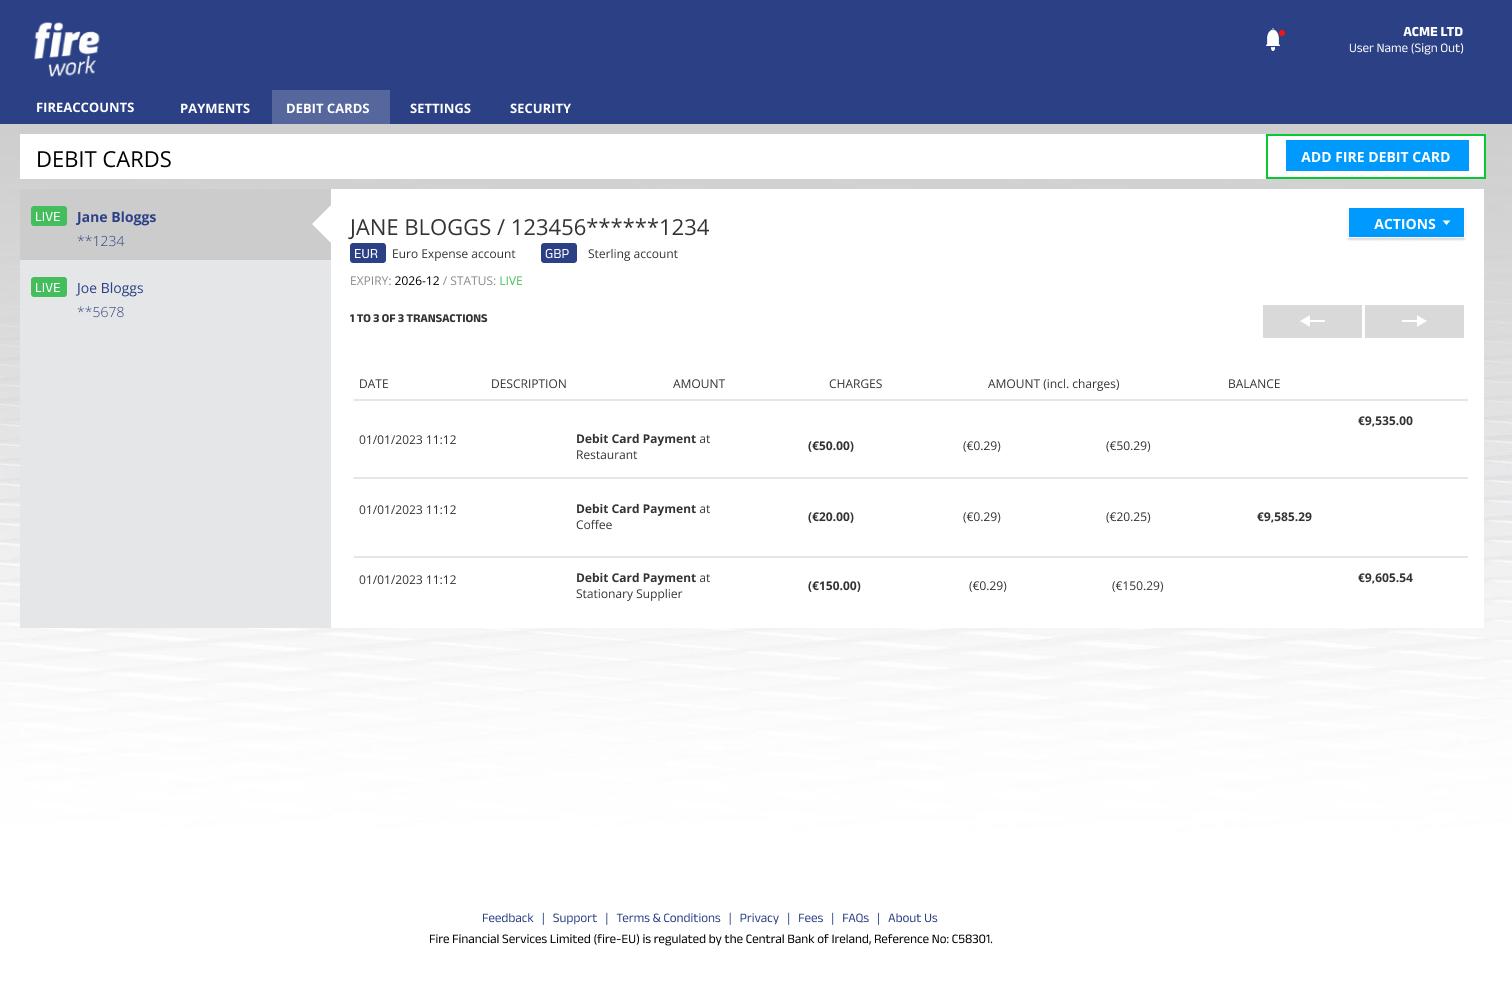Open the Terms & Conditions footer link
1512x982 pixels.
pos(668,918)
